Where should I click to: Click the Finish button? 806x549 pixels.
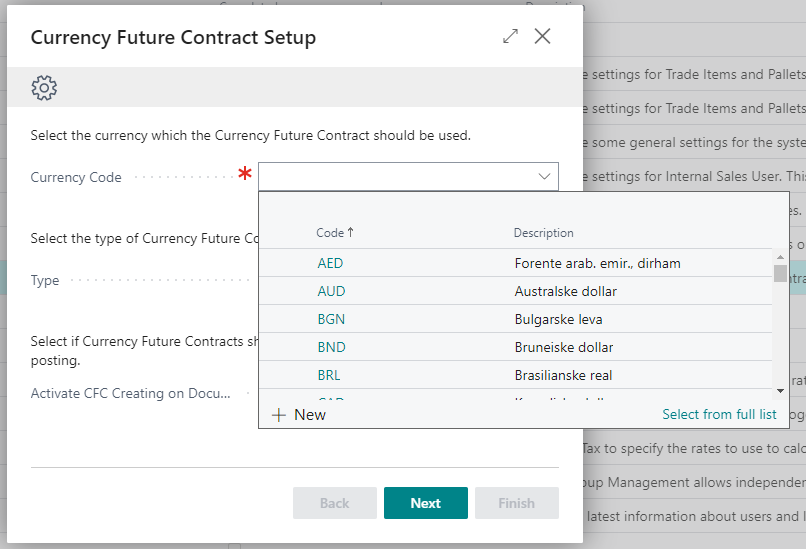tap(516, 503)
